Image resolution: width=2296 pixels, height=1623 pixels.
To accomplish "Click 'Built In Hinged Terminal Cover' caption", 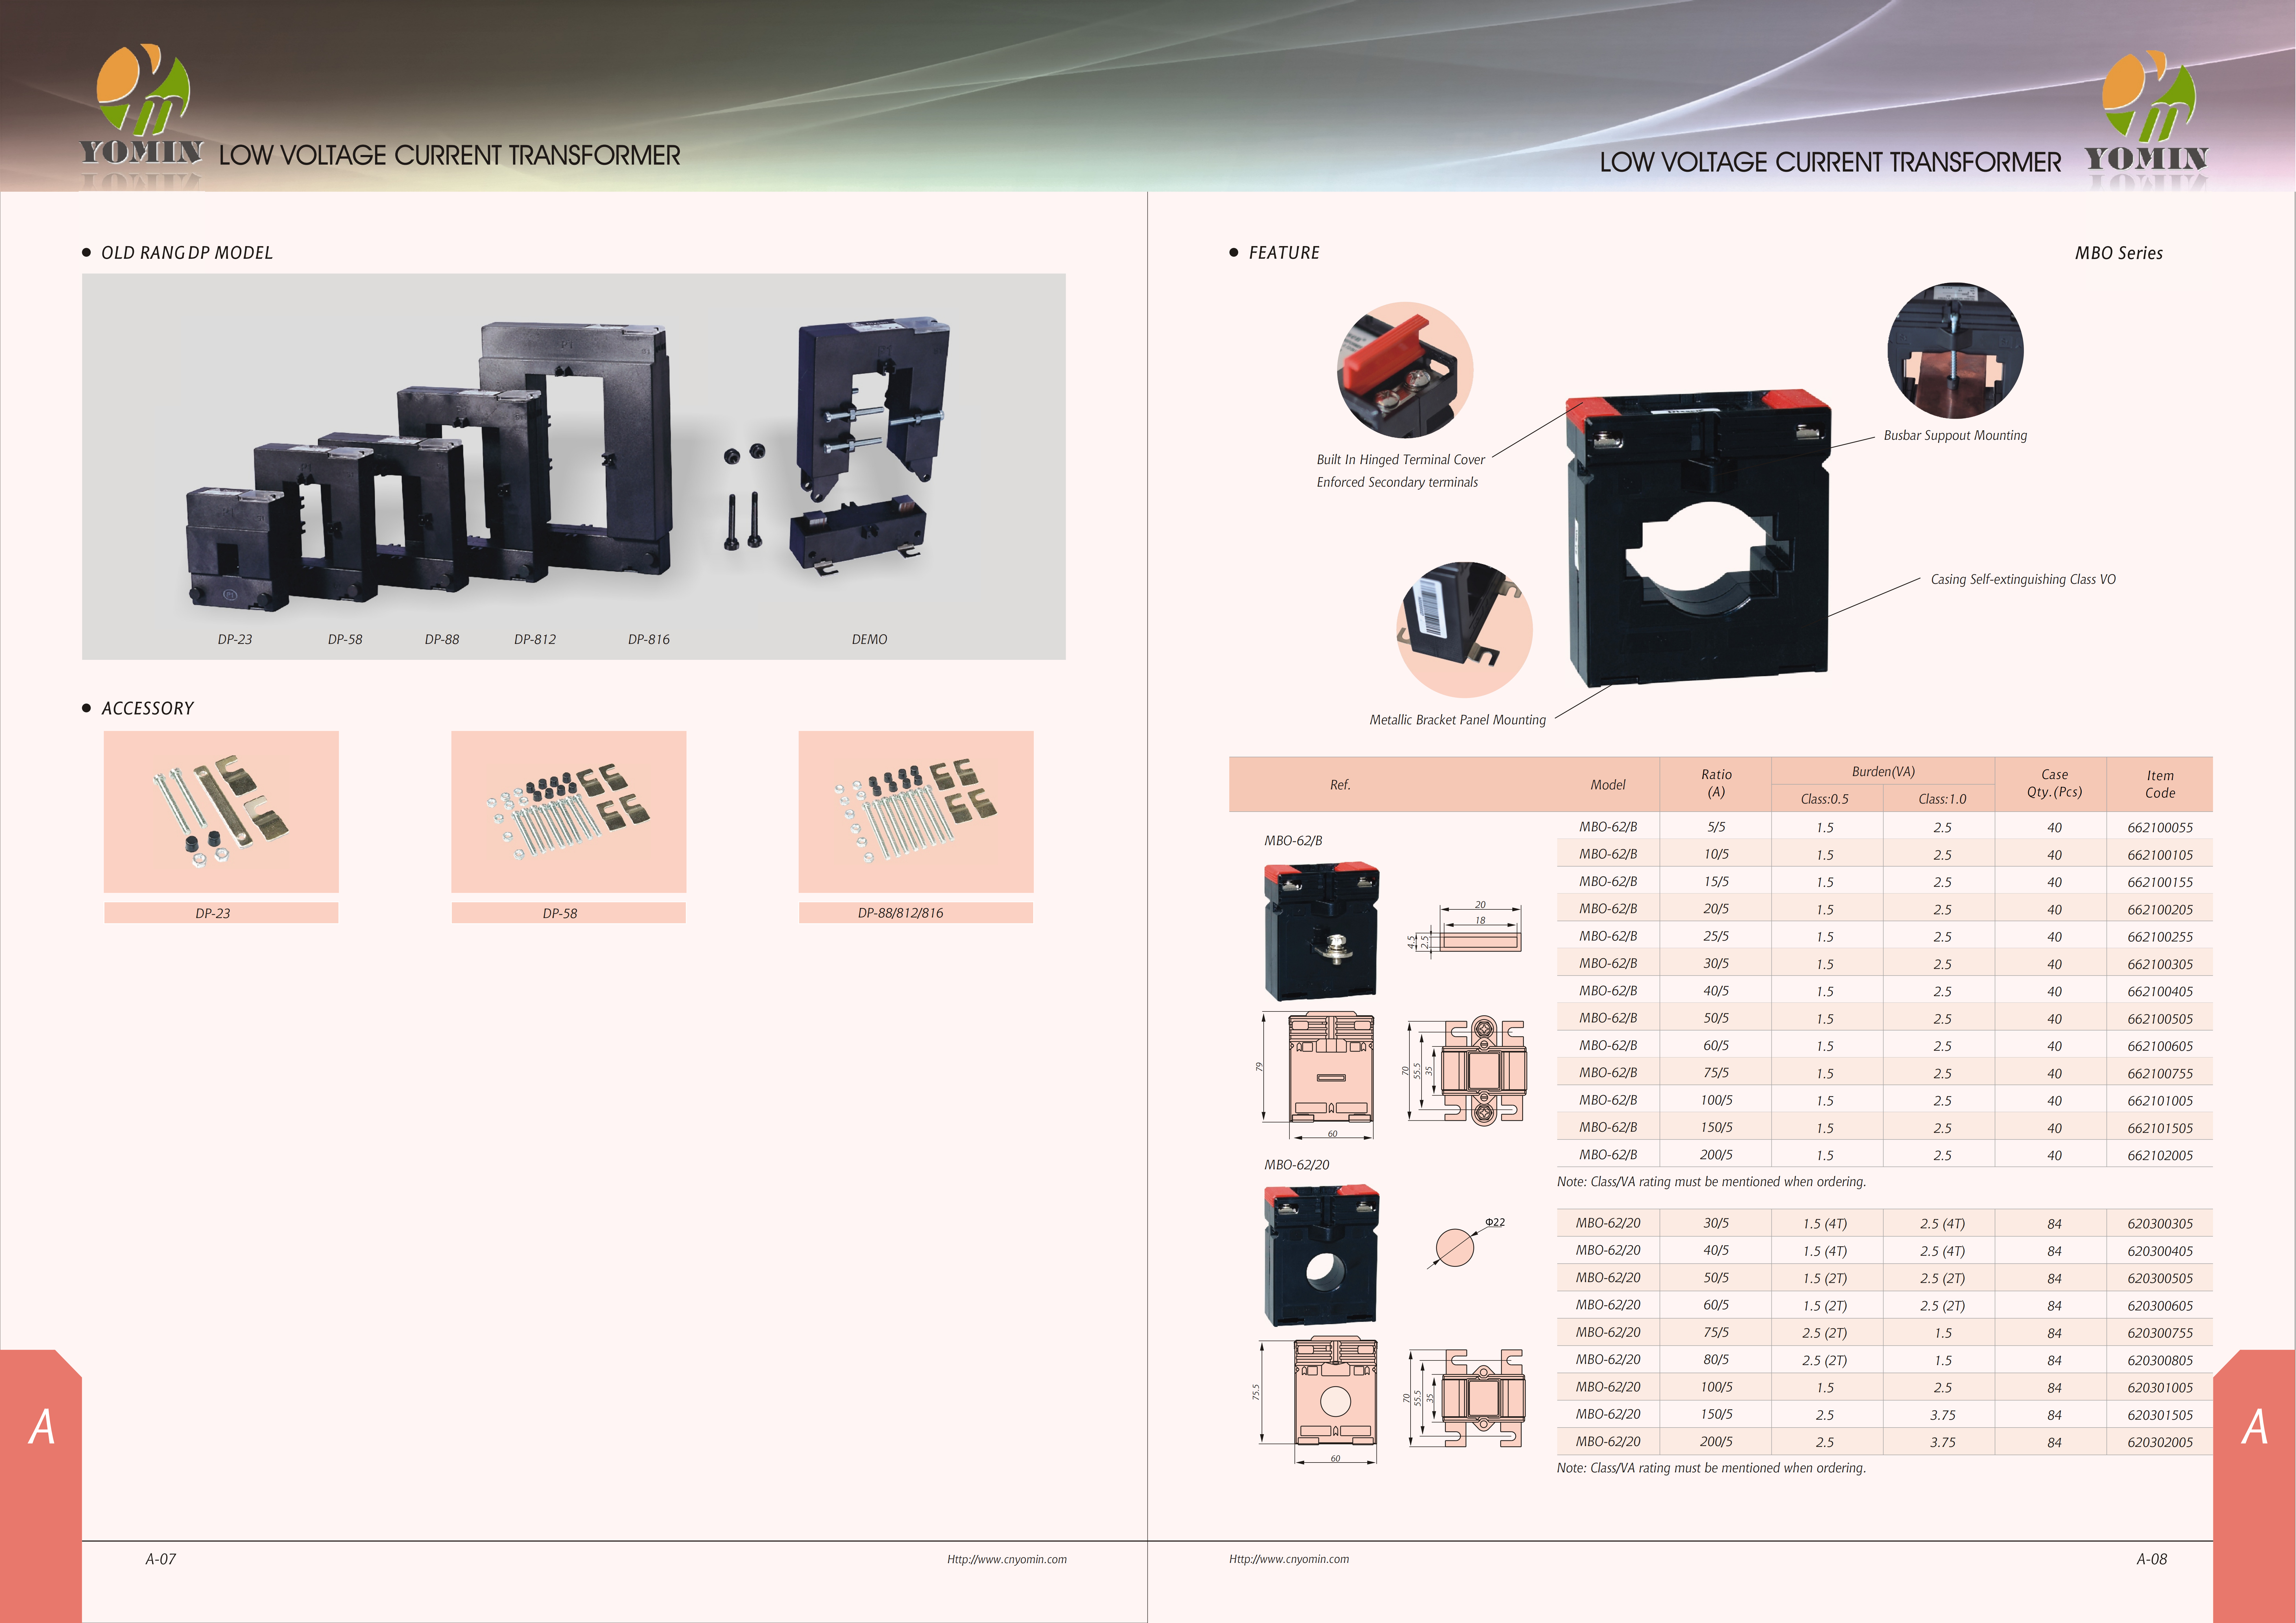I will pos(1401,460).
